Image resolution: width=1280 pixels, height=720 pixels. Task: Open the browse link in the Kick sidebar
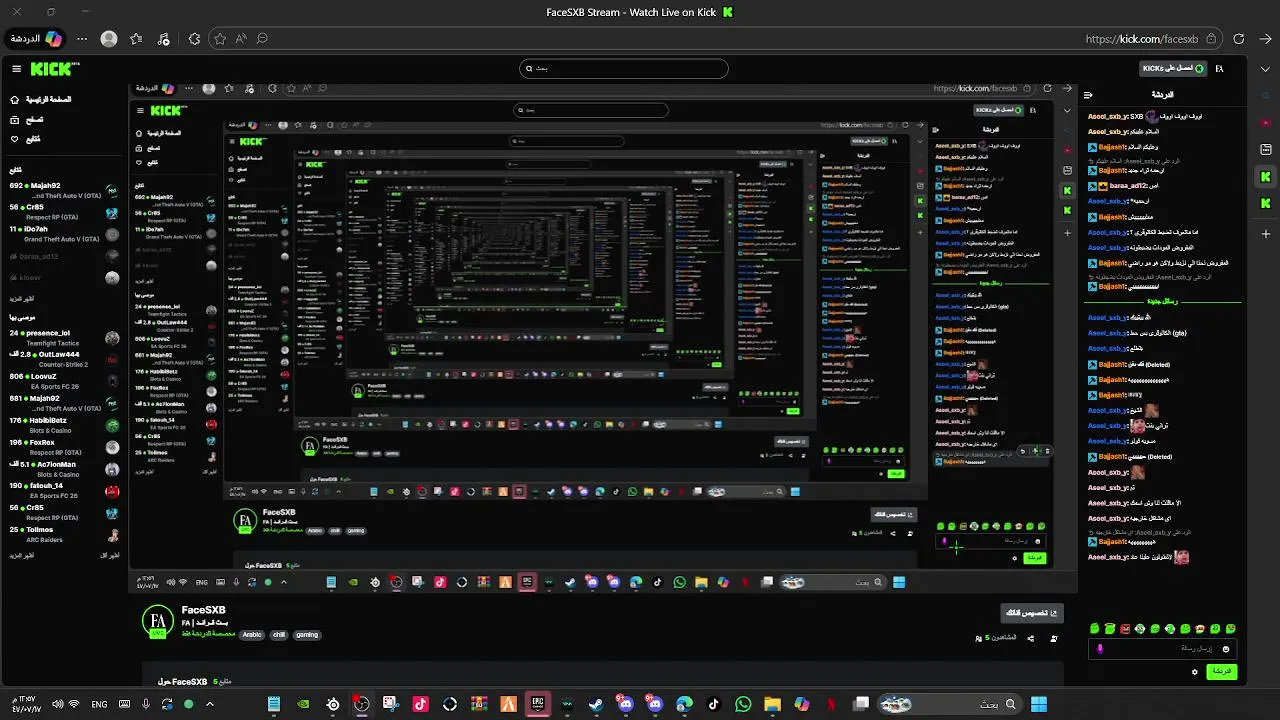pos(27,119)
